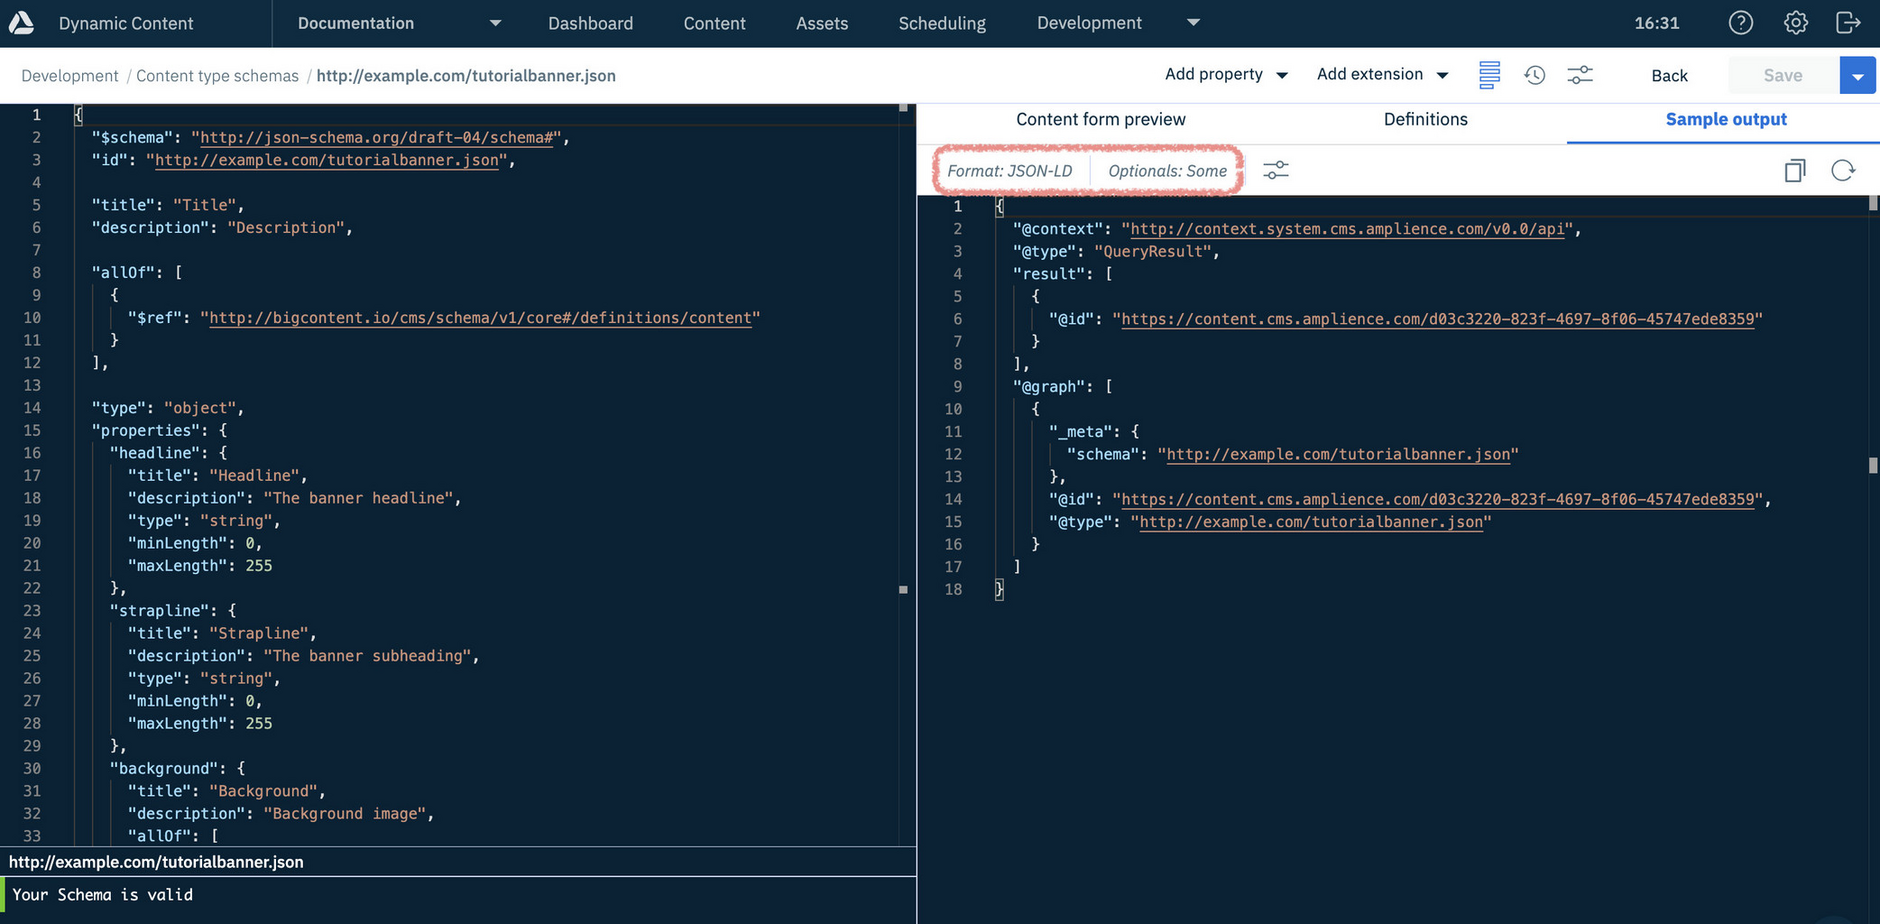Open schema editor settings sliders icon
The height and width of the screenshot is (924, 1880).
click(1580, 75)
